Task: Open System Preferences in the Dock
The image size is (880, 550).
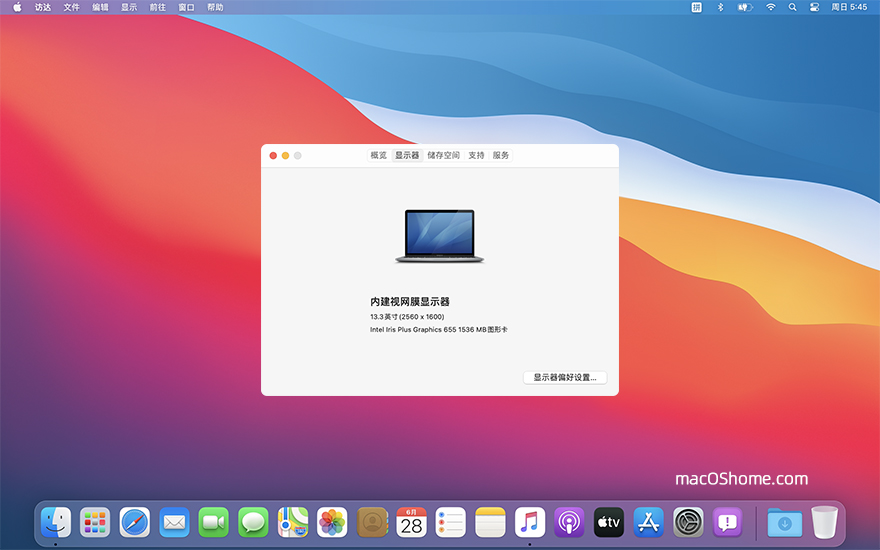Action: click(x=689, y=522)
